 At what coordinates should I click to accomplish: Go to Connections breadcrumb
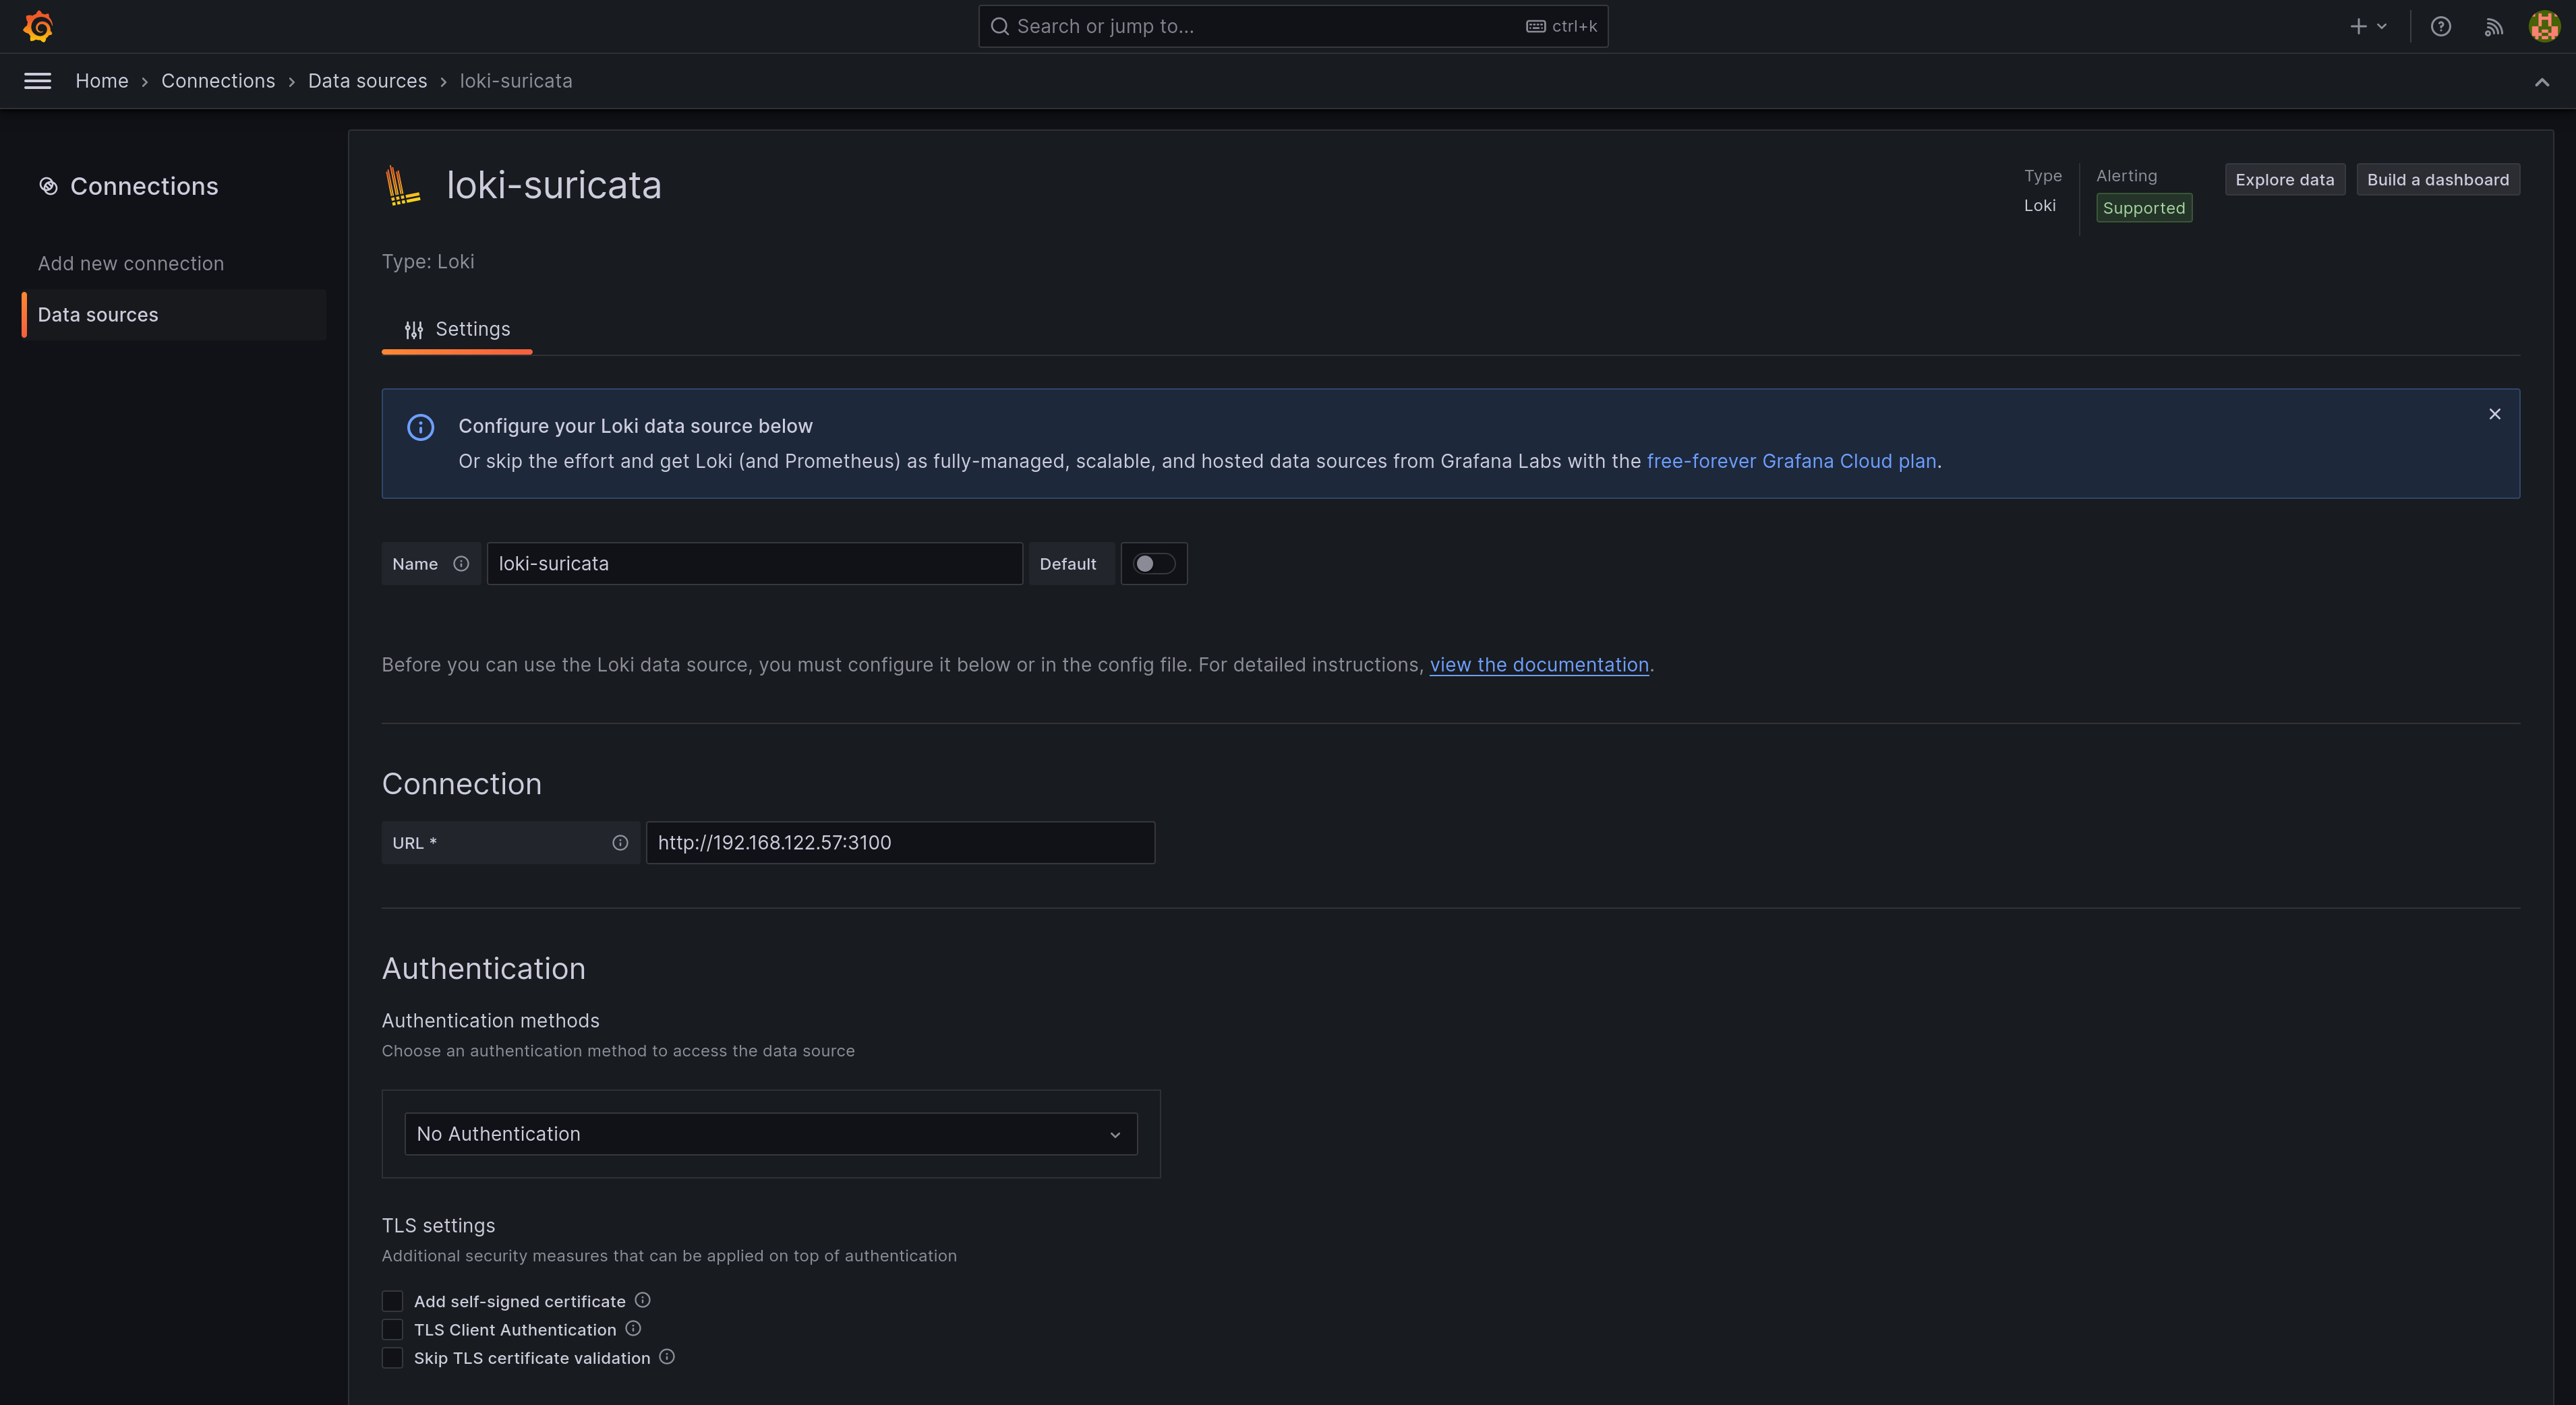(218, 81)
